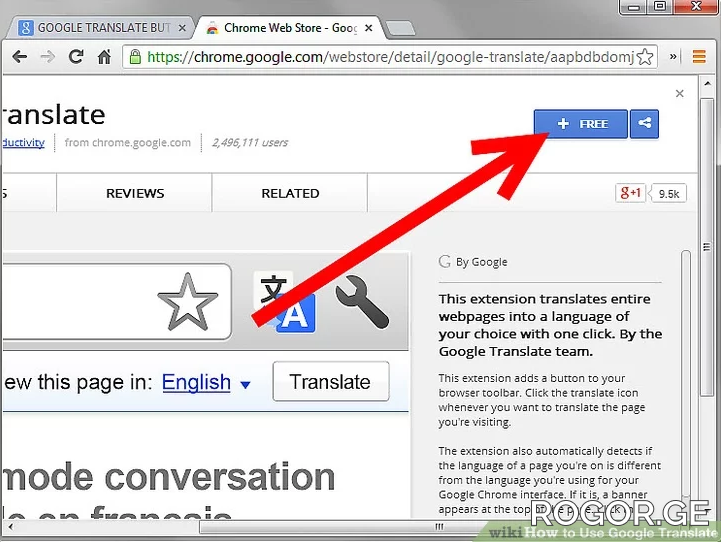
Task: Click the green padlock security icon
Action: [x=135, y=57]
